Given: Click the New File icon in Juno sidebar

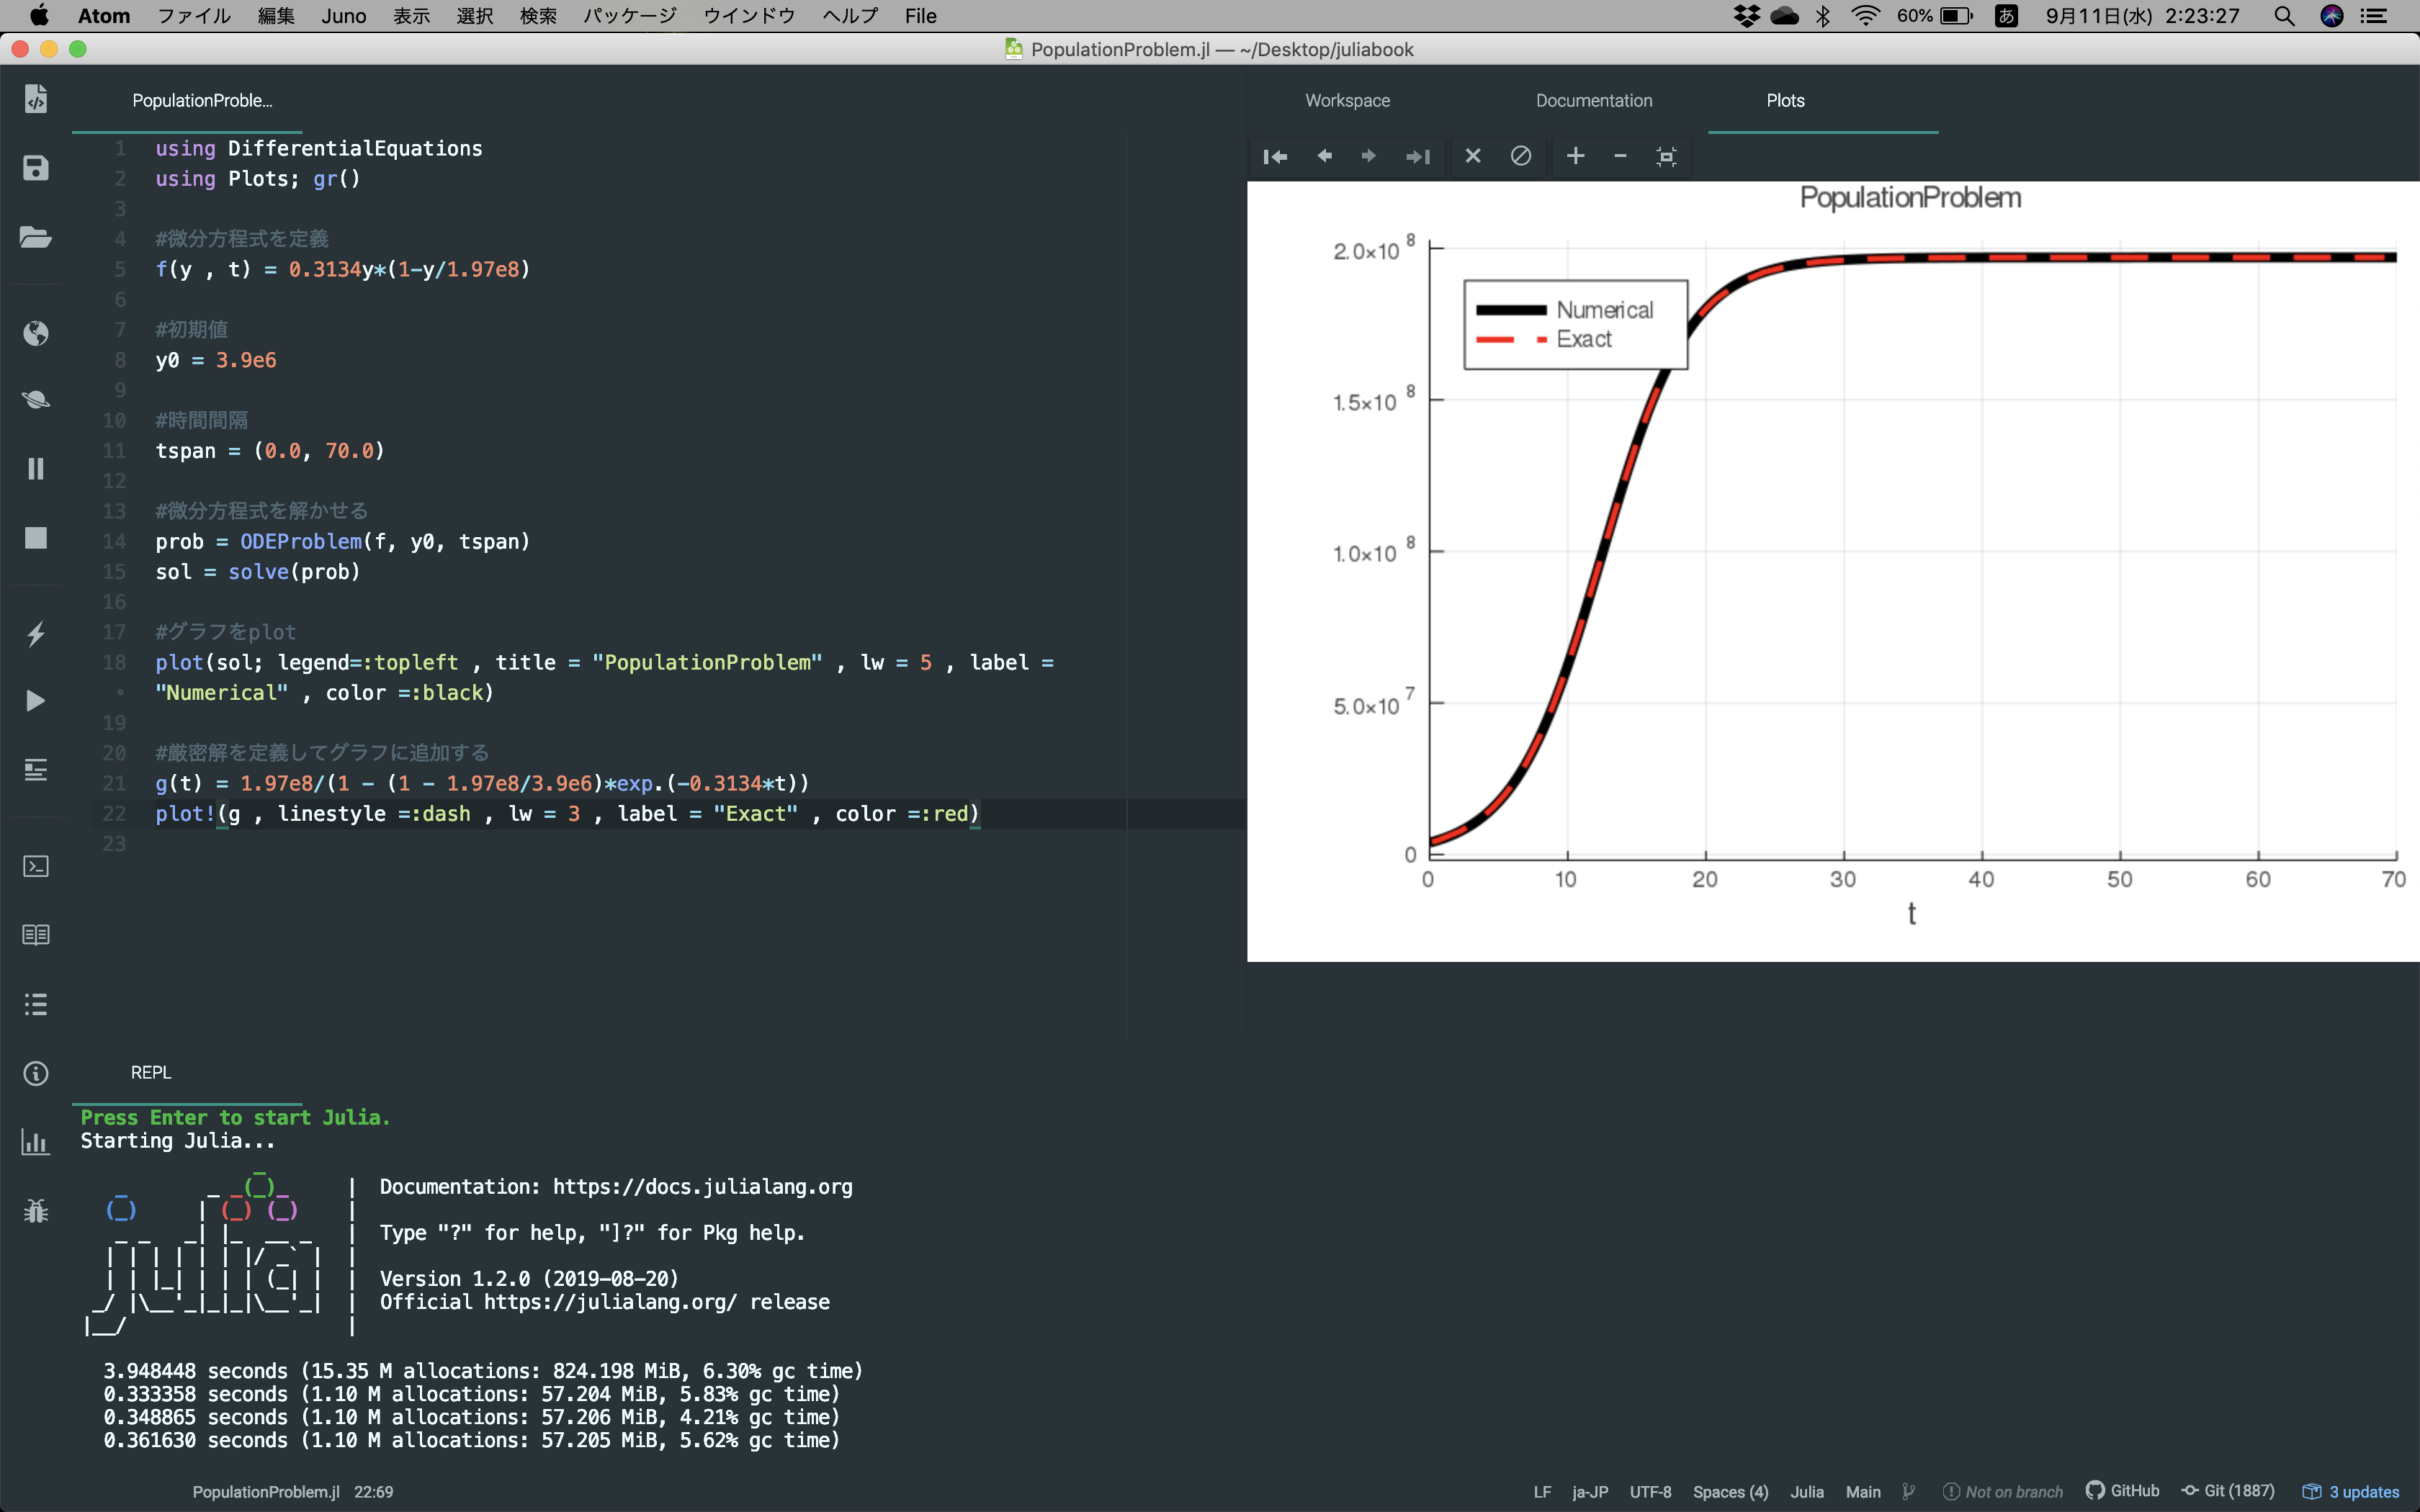Looking at the screenshot, I should [36, 98].
